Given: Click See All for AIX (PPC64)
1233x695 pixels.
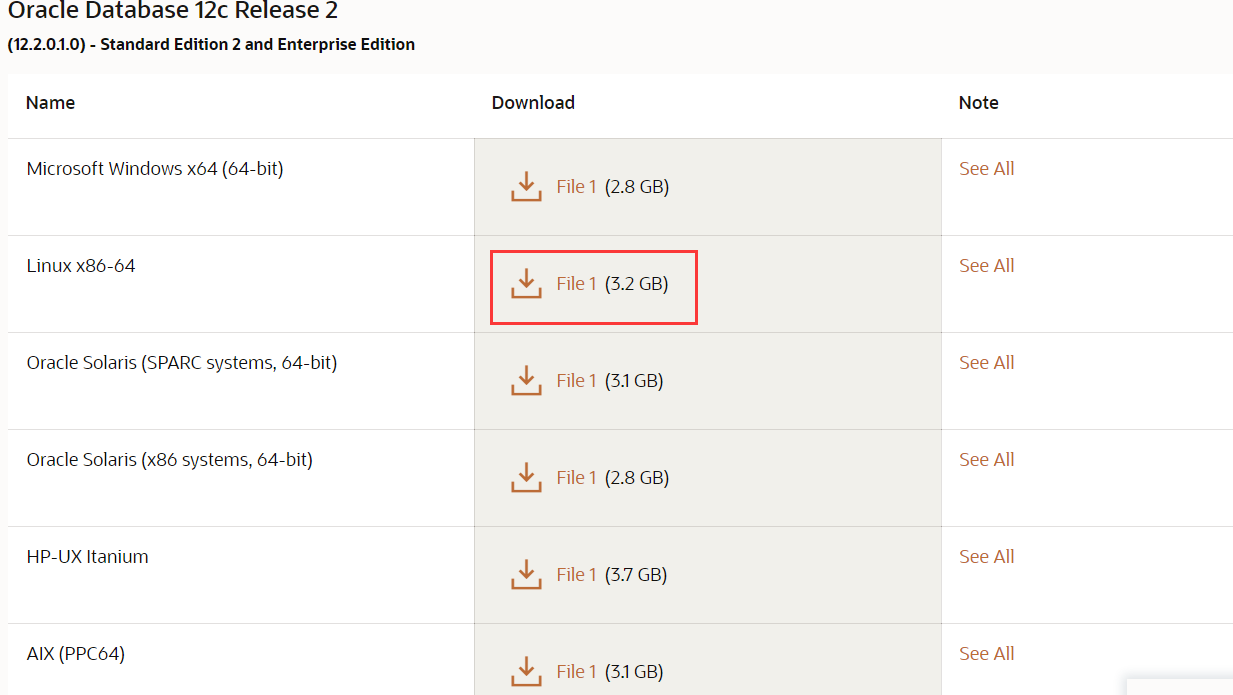Looking at the screenshot, I should [986, 654].
